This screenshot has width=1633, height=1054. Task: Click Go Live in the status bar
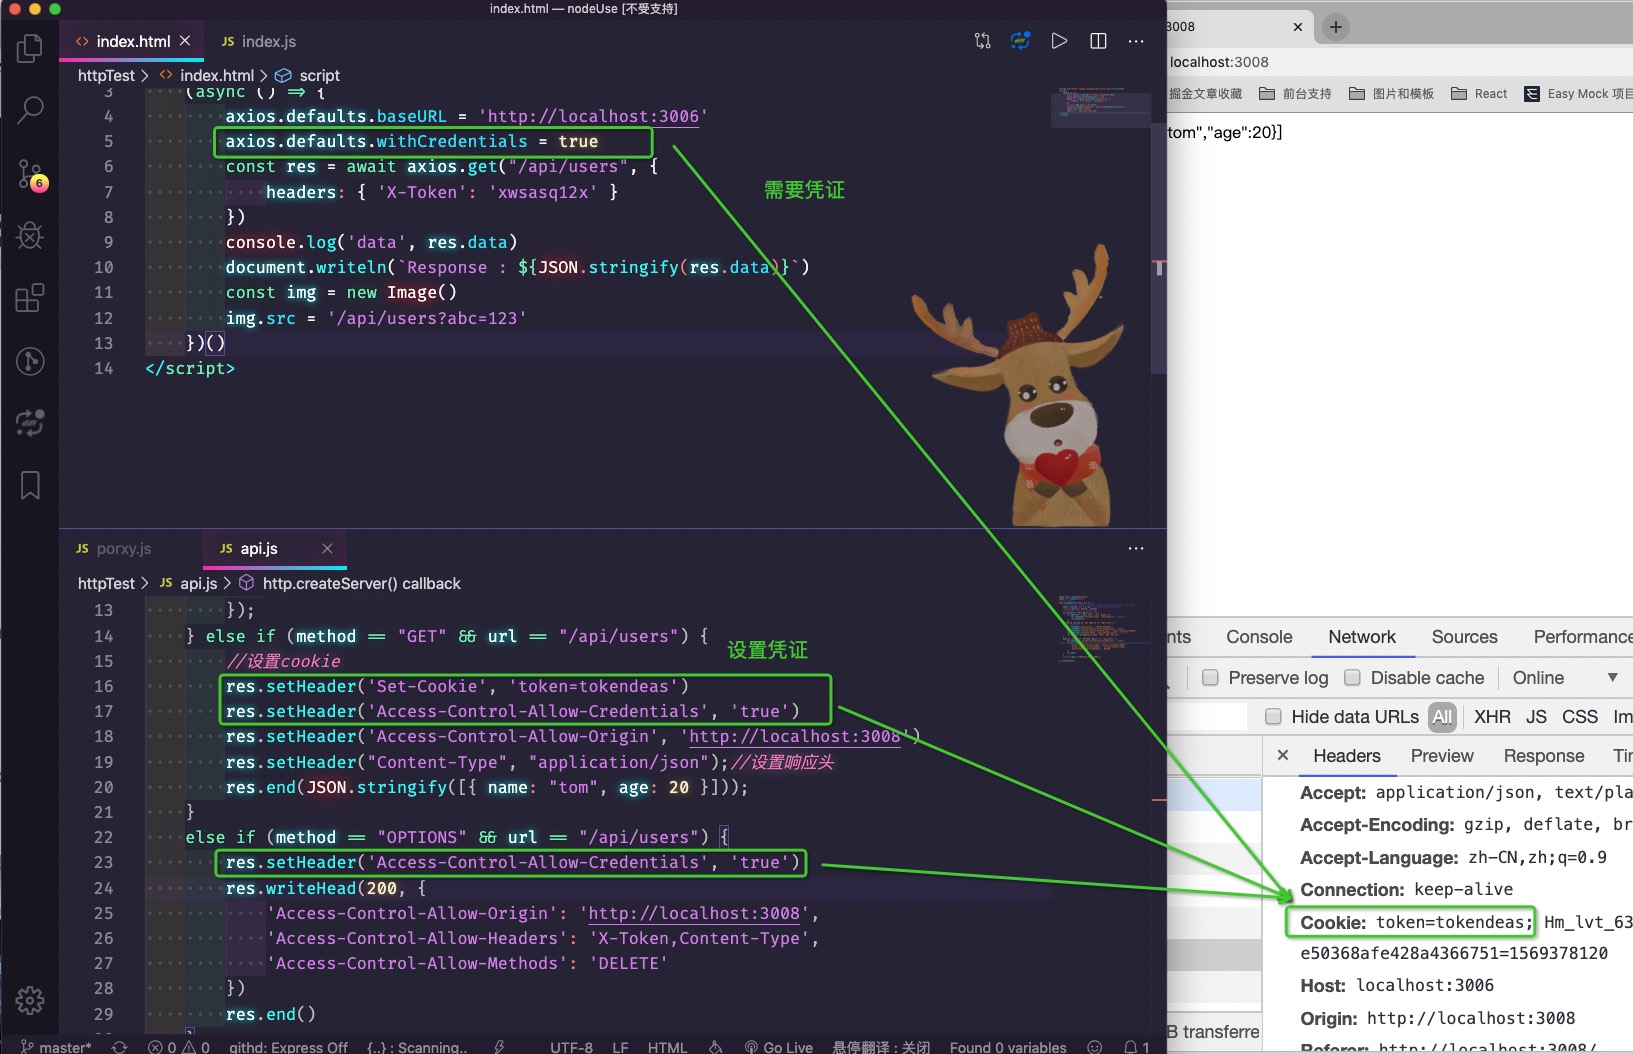click(778, 1046)
